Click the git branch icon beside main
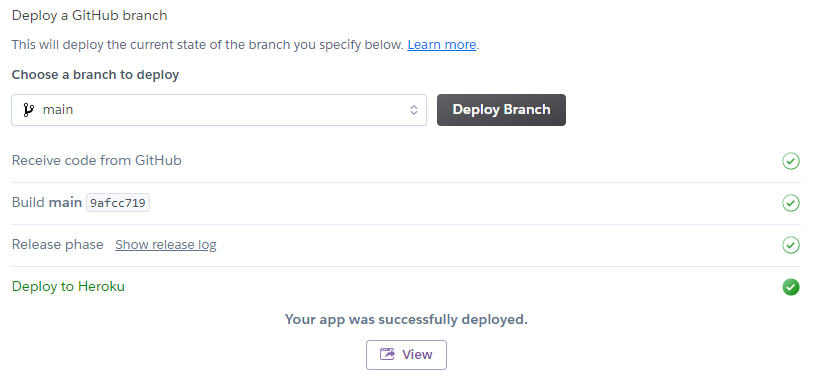Image resolution: width=839 pixels, height=383 pixels. click(28, 110)
